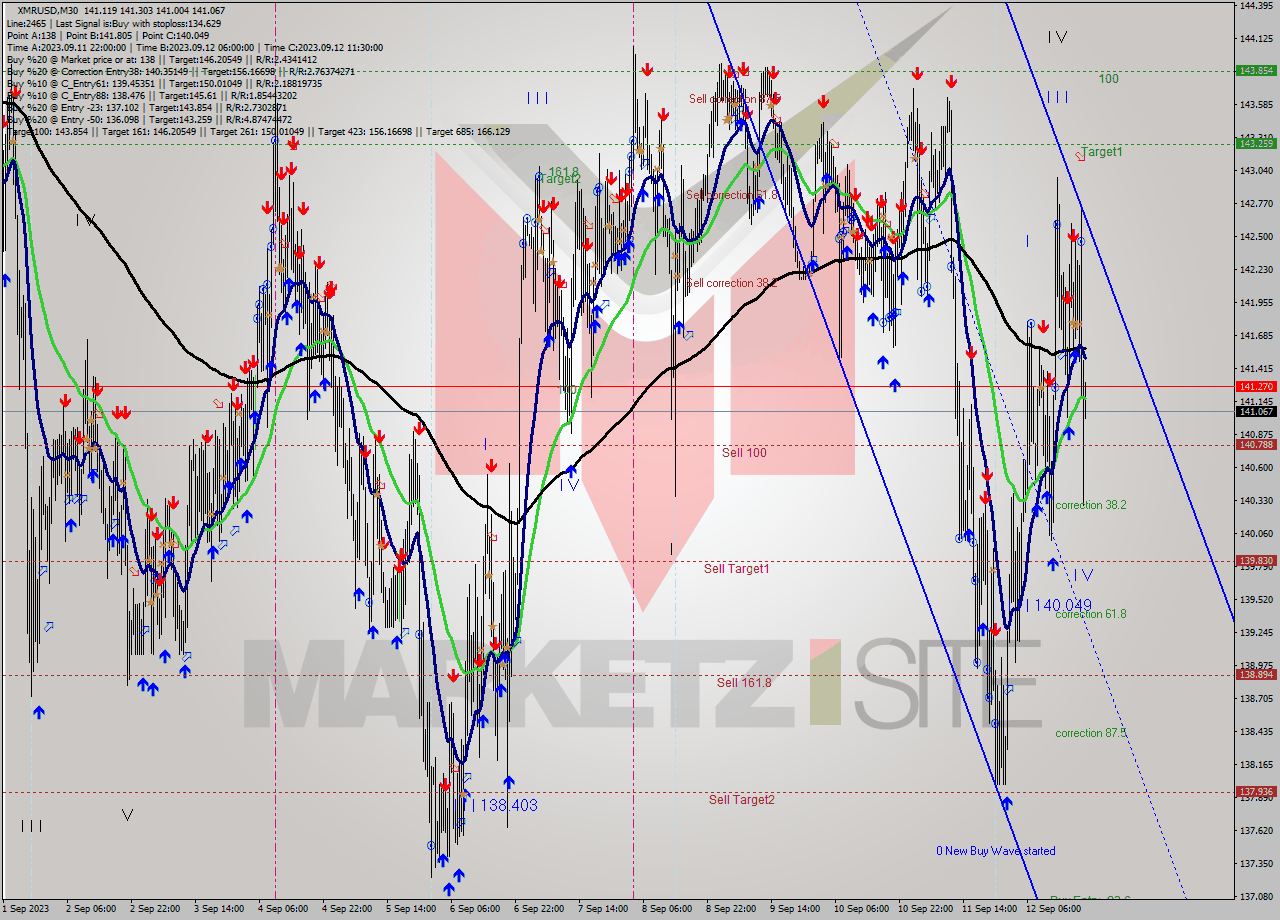Select the 'Last Signal is:Buy with stoploss:134.629' line
Screen dimensions: 1280x920
[x=138, y=23]
